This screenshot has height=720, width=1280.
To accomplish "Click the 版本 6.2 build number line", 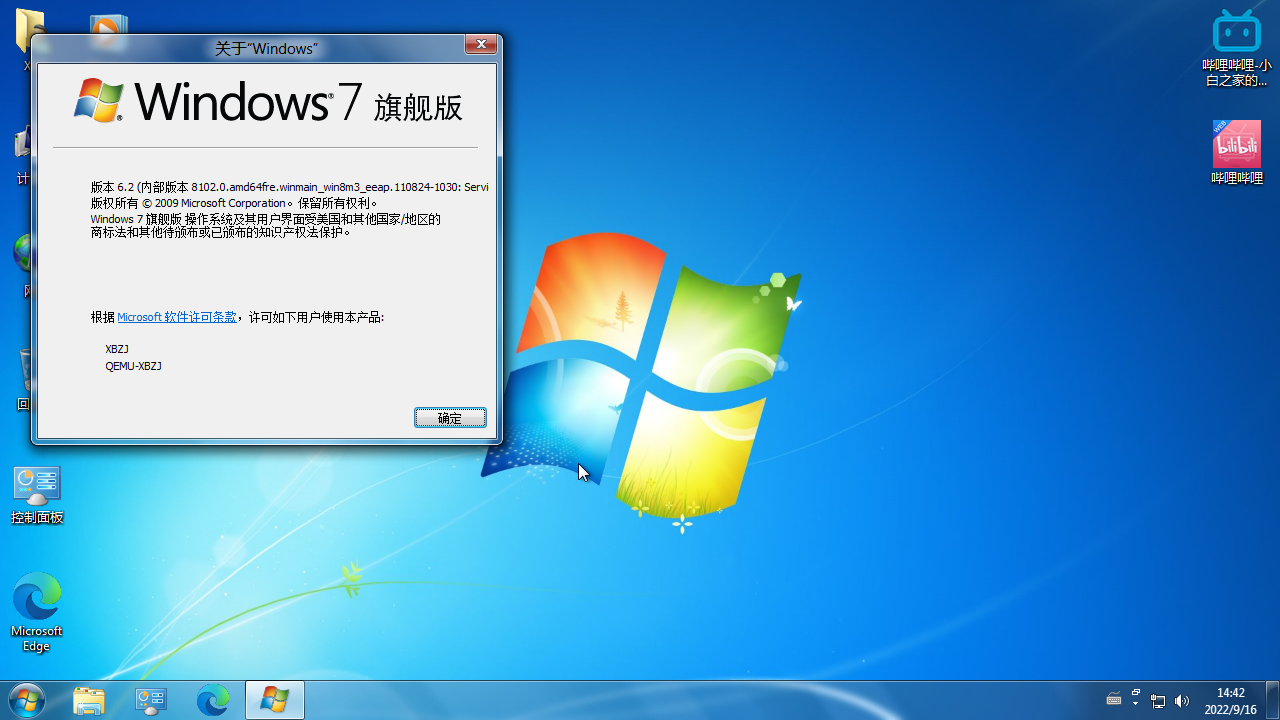I will [289, 187].
